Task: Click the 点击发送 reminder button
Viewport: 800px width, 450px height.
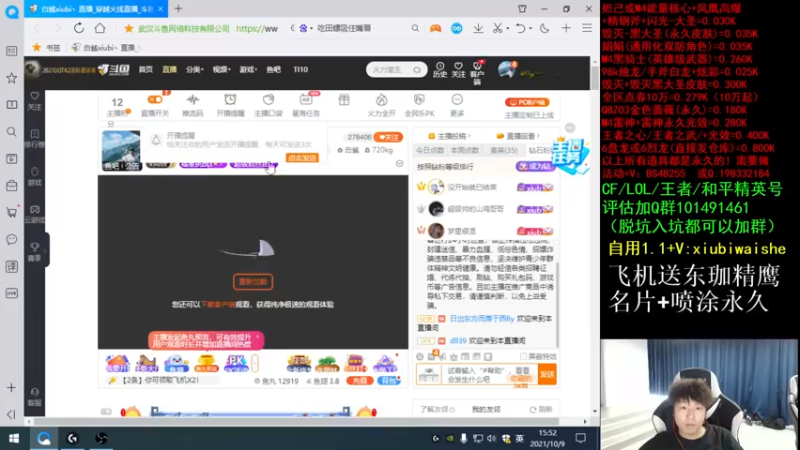Action: tap(302, 158)
